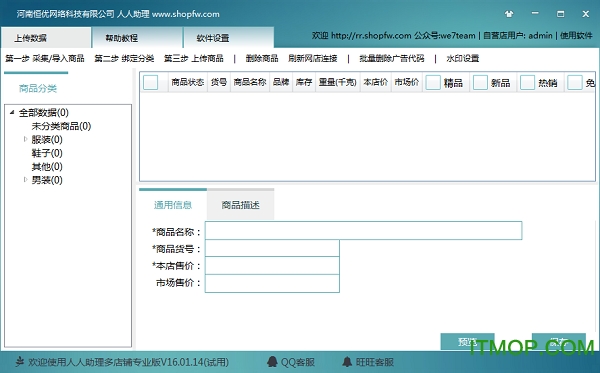The width and height of the screenshot is (600, 373).
Task: Click the 商品状态 column header
Action: tap(188, 82)
